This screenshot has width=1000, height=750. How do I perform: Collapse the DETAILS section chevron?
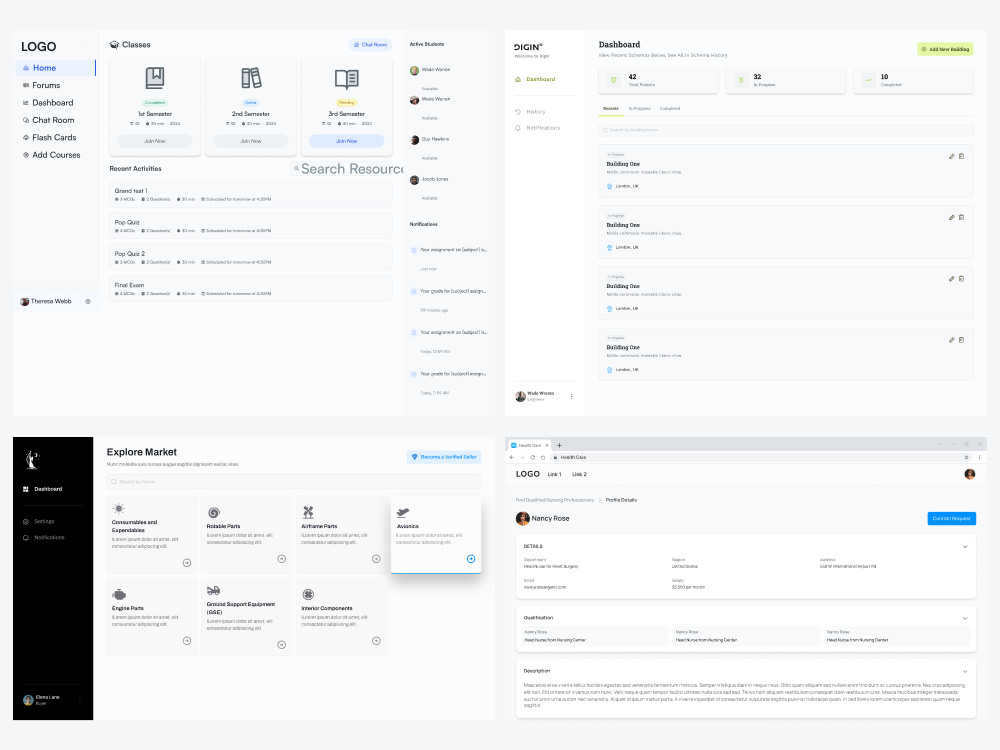coord(965,547)
